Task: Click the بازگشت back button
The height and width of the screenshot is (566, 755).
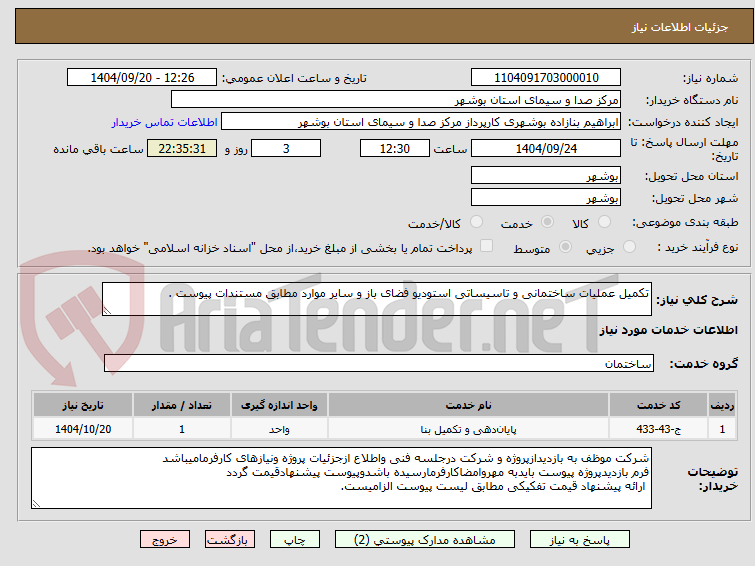Action: pyautogui.click(x=230, y=540)
